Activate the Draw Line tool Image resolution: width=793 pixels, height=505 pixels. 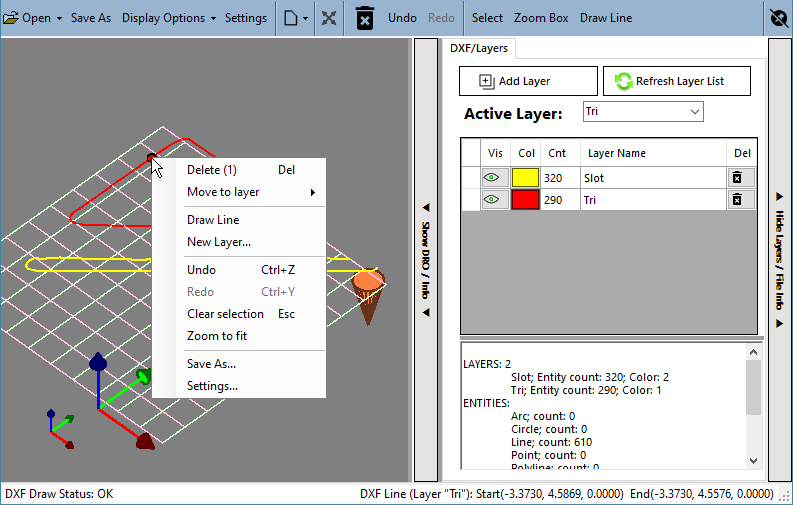[606, 18]
